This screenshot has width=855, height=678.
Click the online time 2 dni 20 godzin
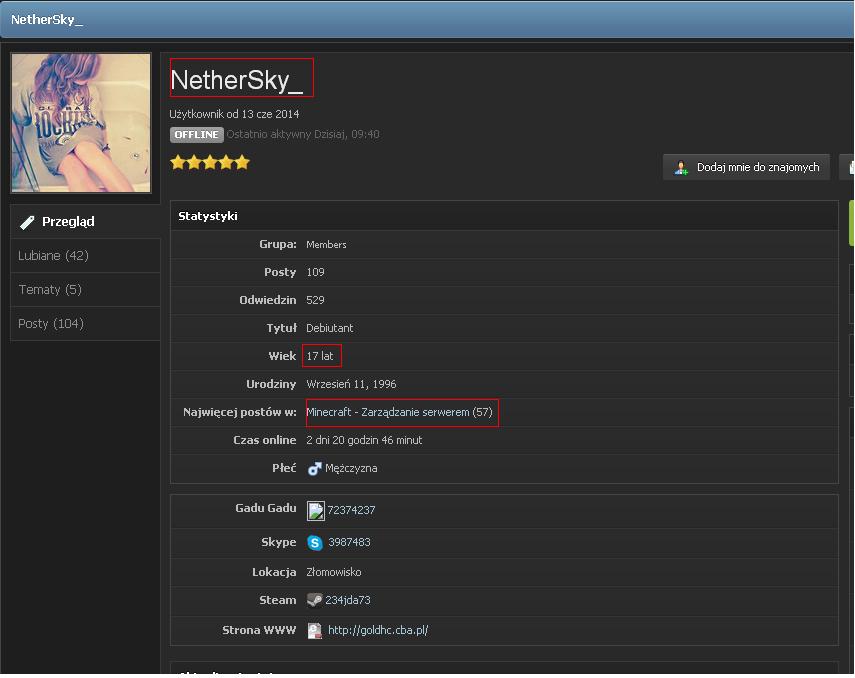coord(364,440)
